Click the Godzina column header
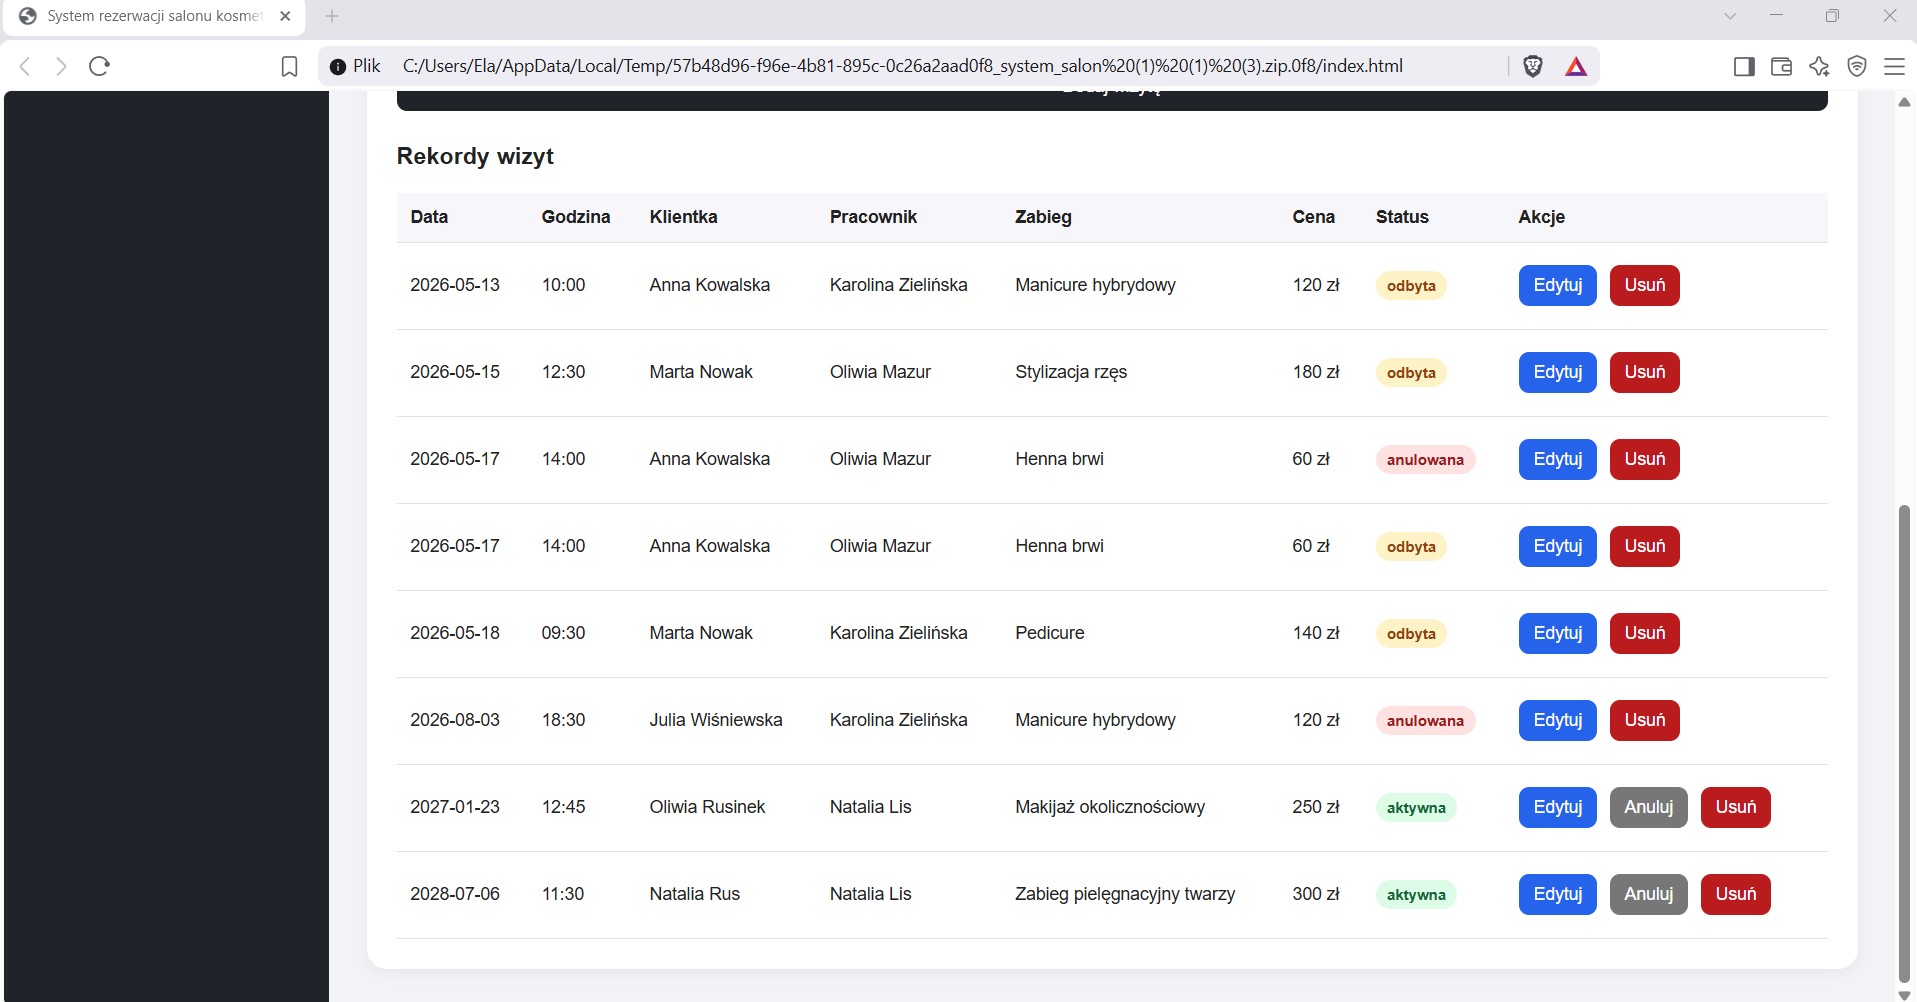Viewport: 1917px width, 1002px height. click(x=575, y=217)
